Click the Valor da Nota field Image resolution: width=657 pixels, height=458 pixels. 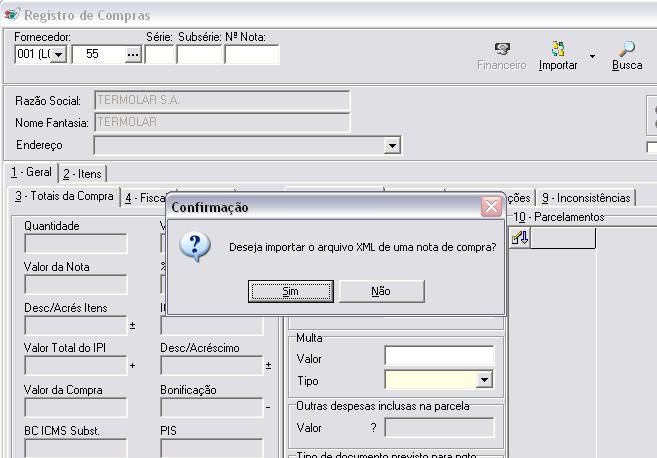click(76, 285)
